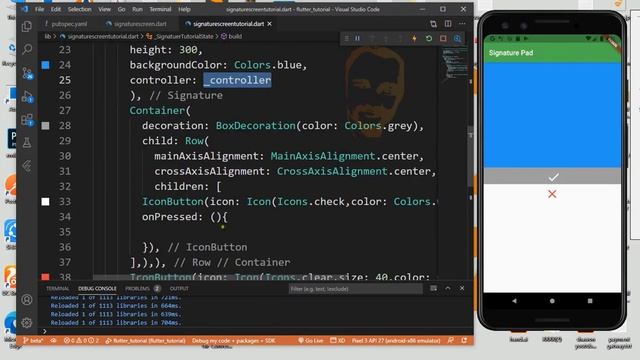Tap the Android home button in emulator

pos(552,301)
